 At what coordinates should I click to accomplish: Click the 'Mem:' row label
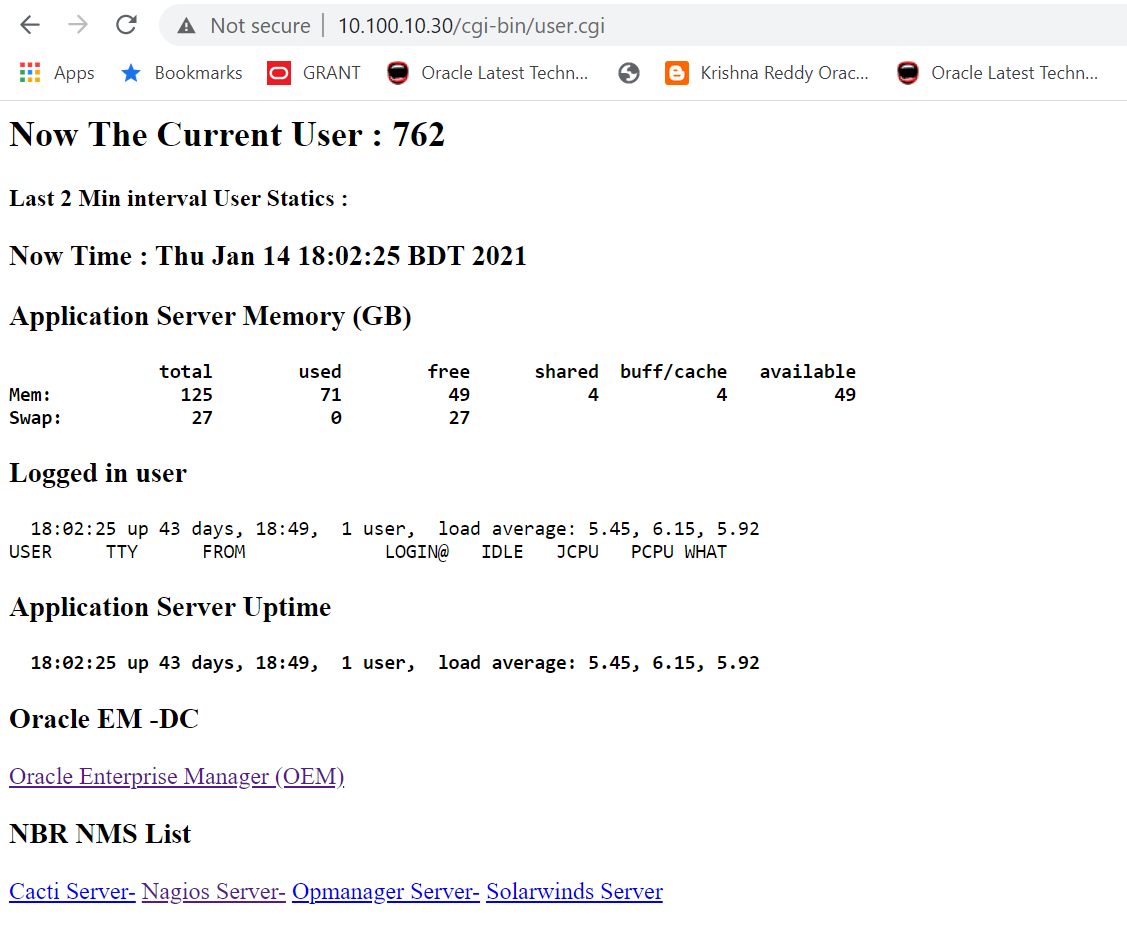[30, 394]
